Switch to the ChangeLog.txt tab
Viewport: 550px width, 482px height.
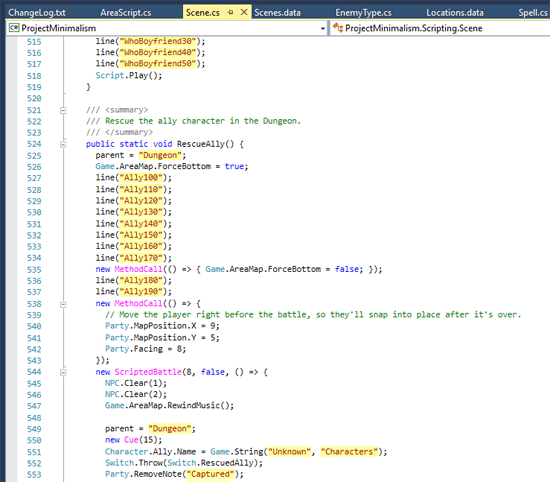click(x=37, y=13)
